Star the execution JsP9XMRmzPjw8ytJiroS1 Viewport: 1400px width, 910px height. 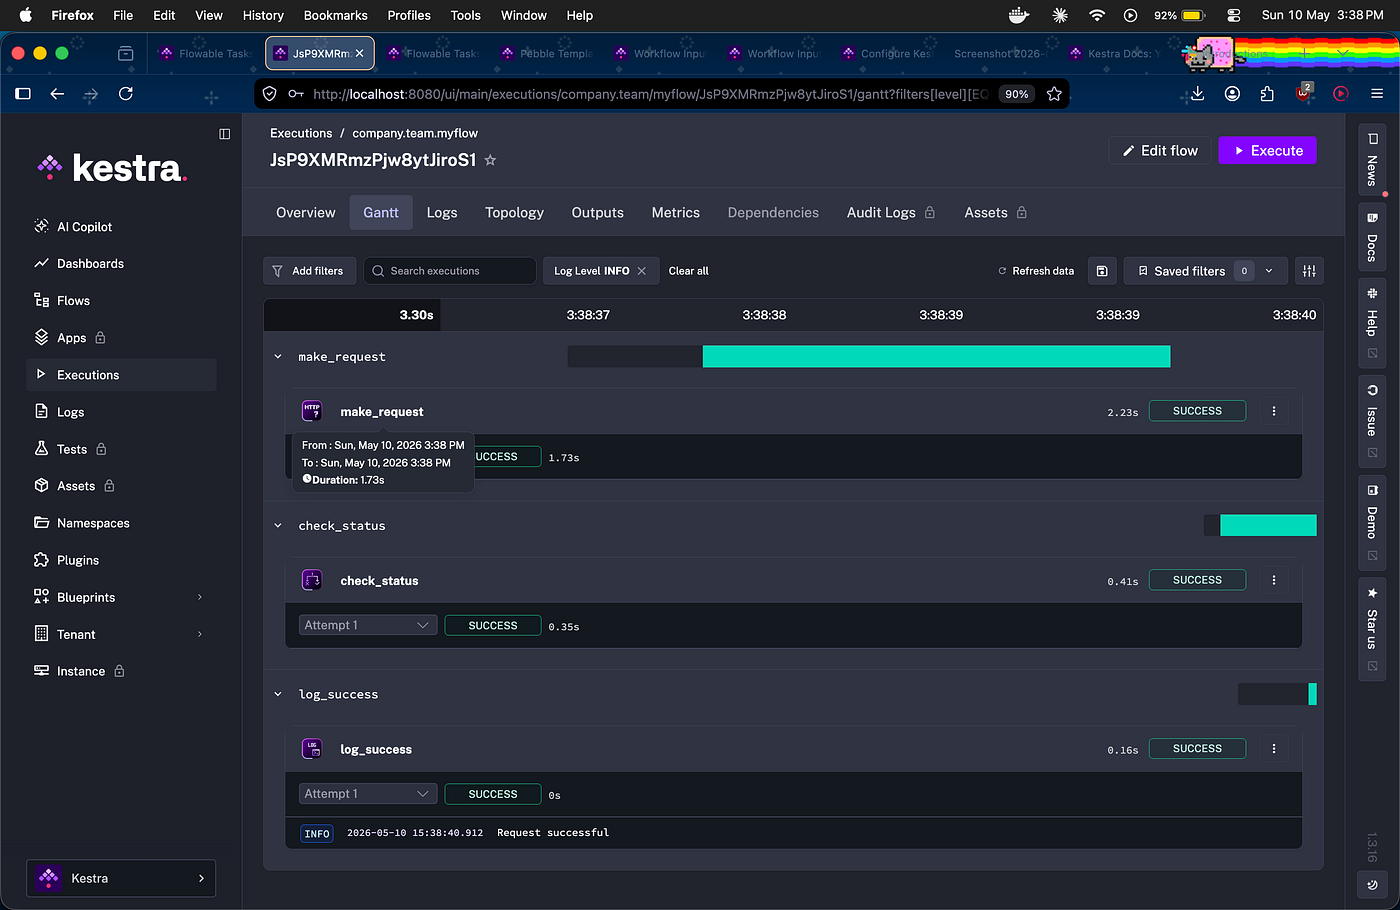point(490,160)
